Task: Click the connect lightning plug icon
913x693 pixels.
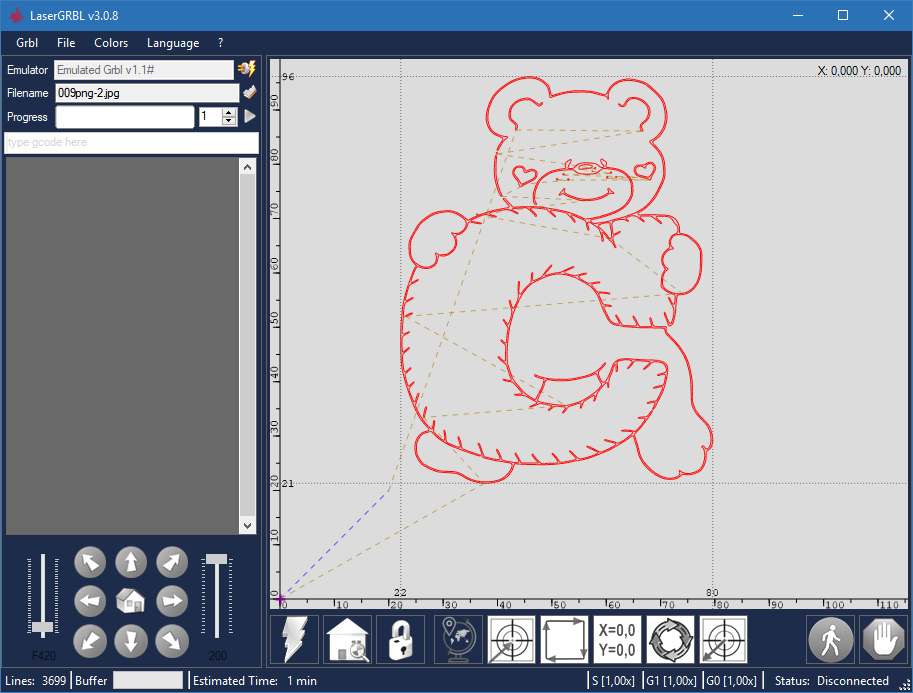Action: pyautogui.click(x=247, y=69)
